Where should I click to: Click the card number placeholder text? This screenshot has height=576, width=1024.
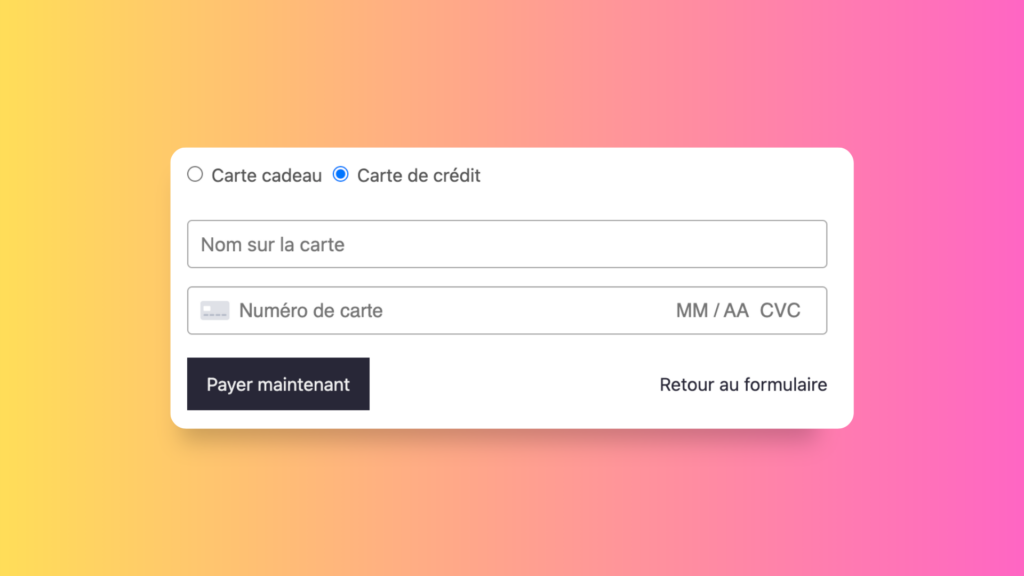[310, 310]
